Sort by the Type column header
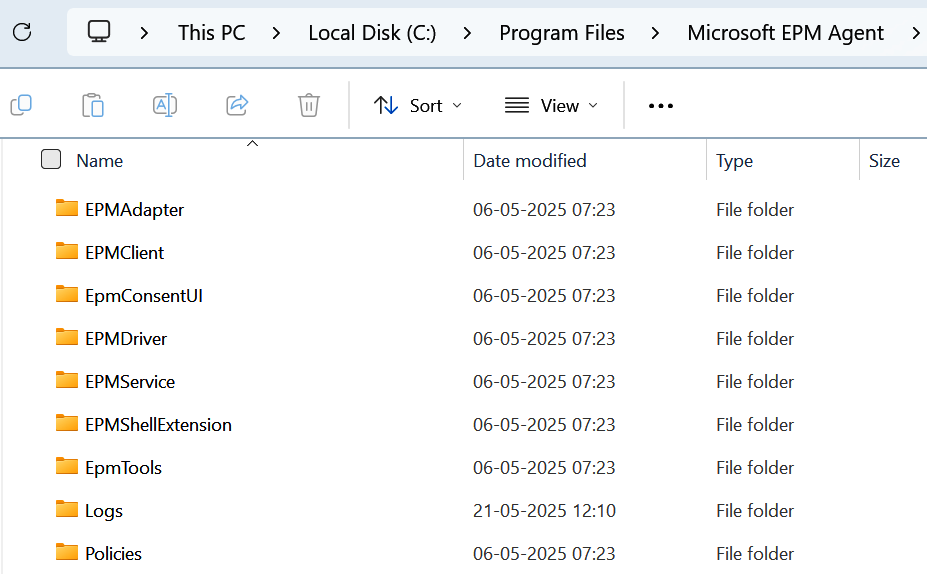The image size is (927, 574). pos(734,161)
